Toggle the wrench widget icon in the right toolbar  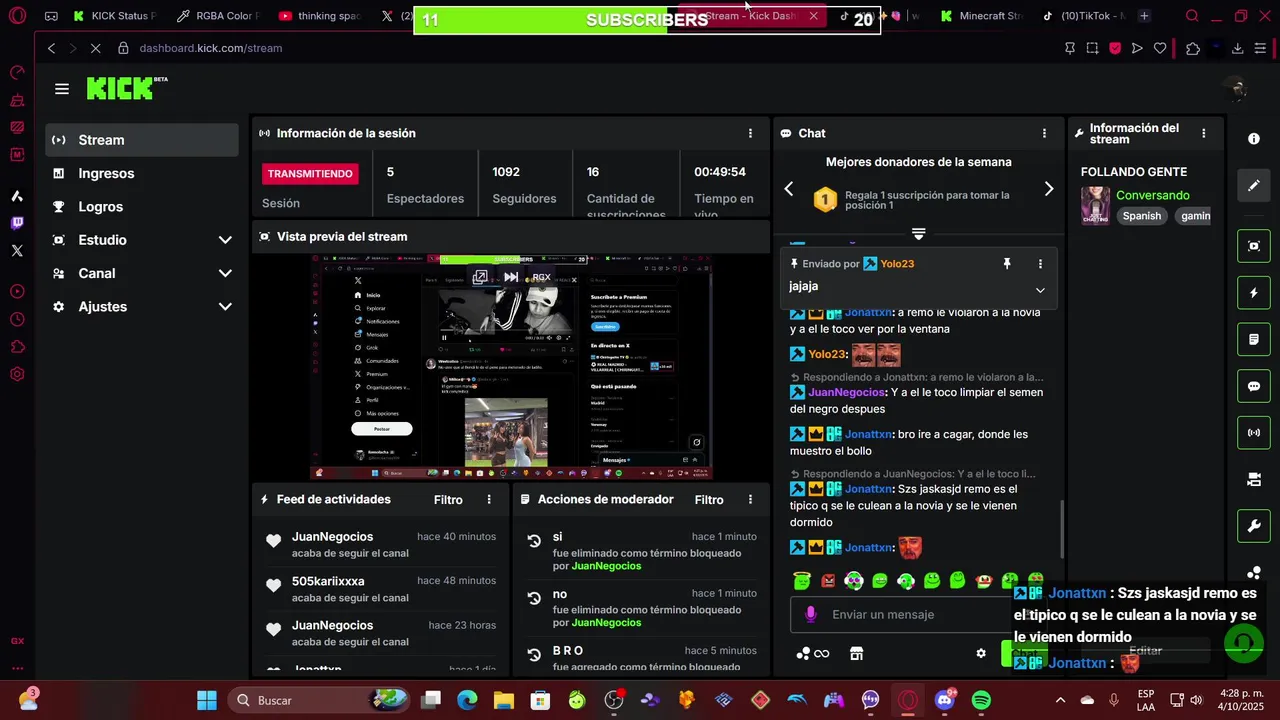(1254, 526)
